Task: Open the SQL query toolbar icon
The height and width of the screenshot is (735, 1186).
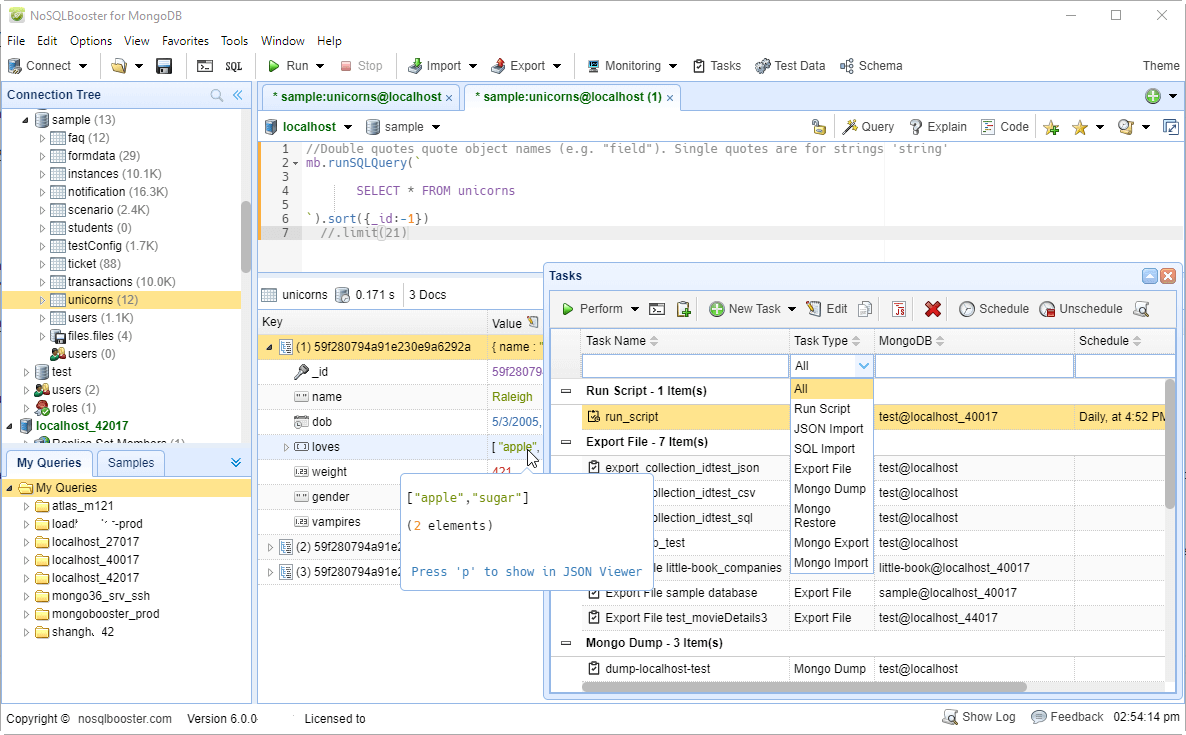Action: (233, 66)
